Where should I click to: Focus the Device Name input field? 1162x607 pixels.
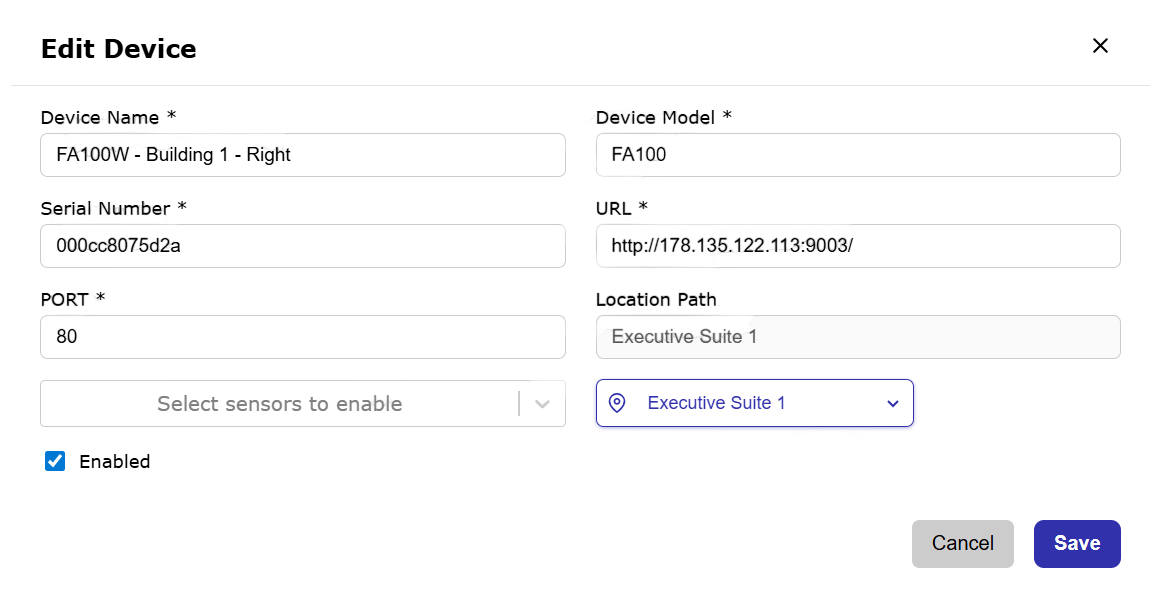pos(302,155)
